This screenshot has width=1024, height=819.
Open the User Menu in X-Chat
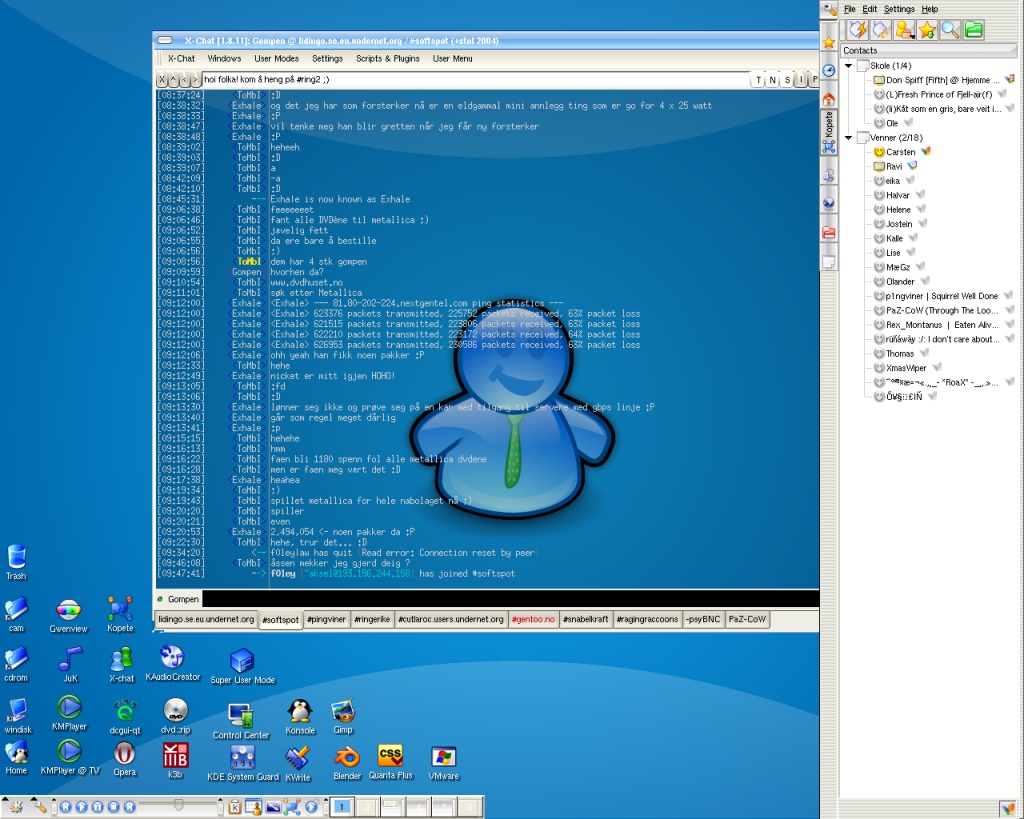[452, 58]
